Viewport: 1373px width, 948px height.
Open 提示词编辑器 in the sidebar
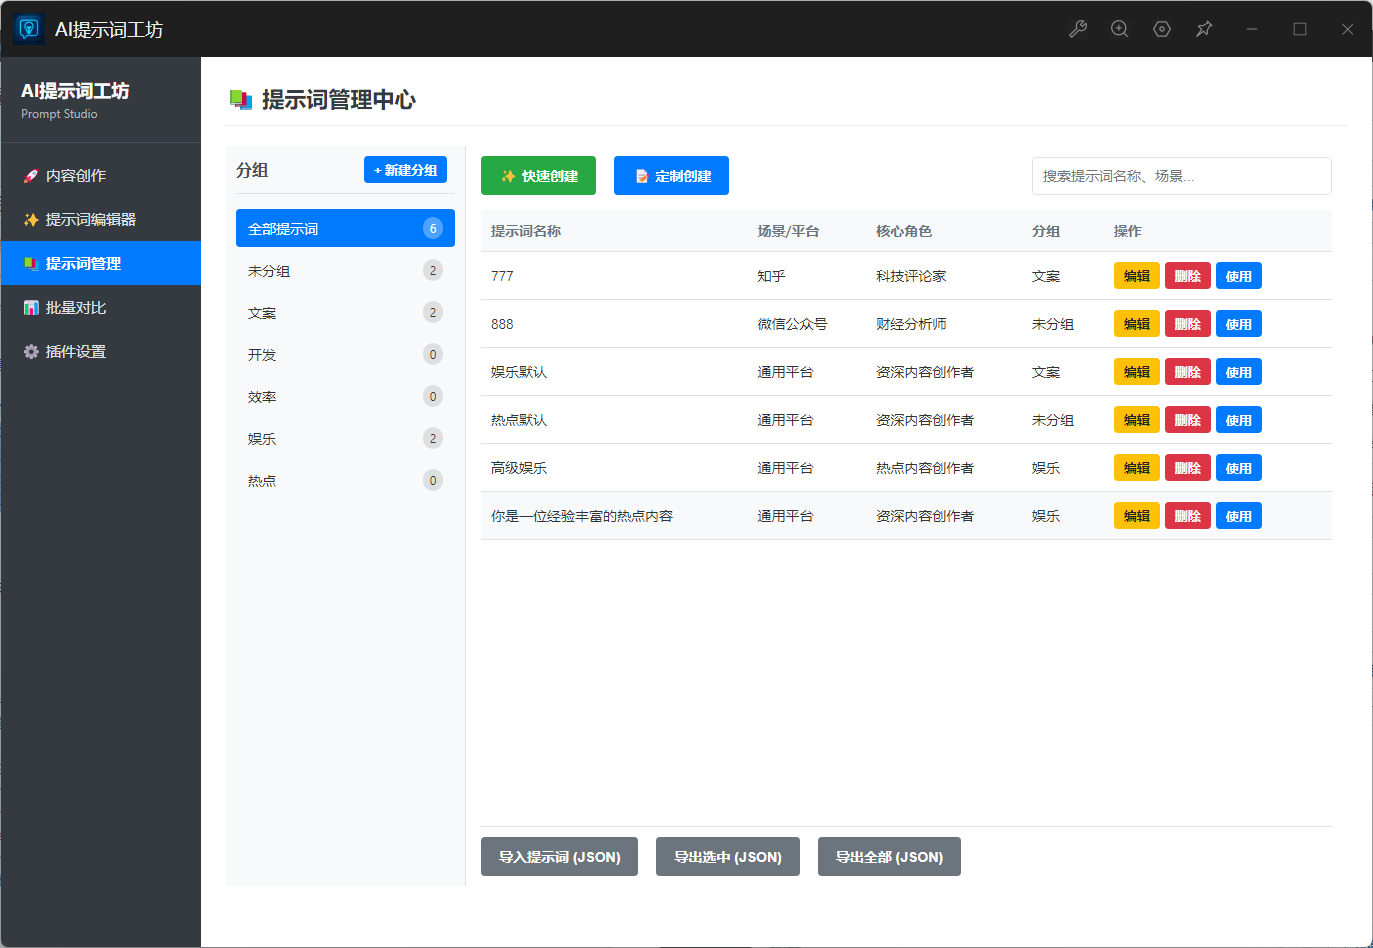pyautogui.click(x=100, y=220)
